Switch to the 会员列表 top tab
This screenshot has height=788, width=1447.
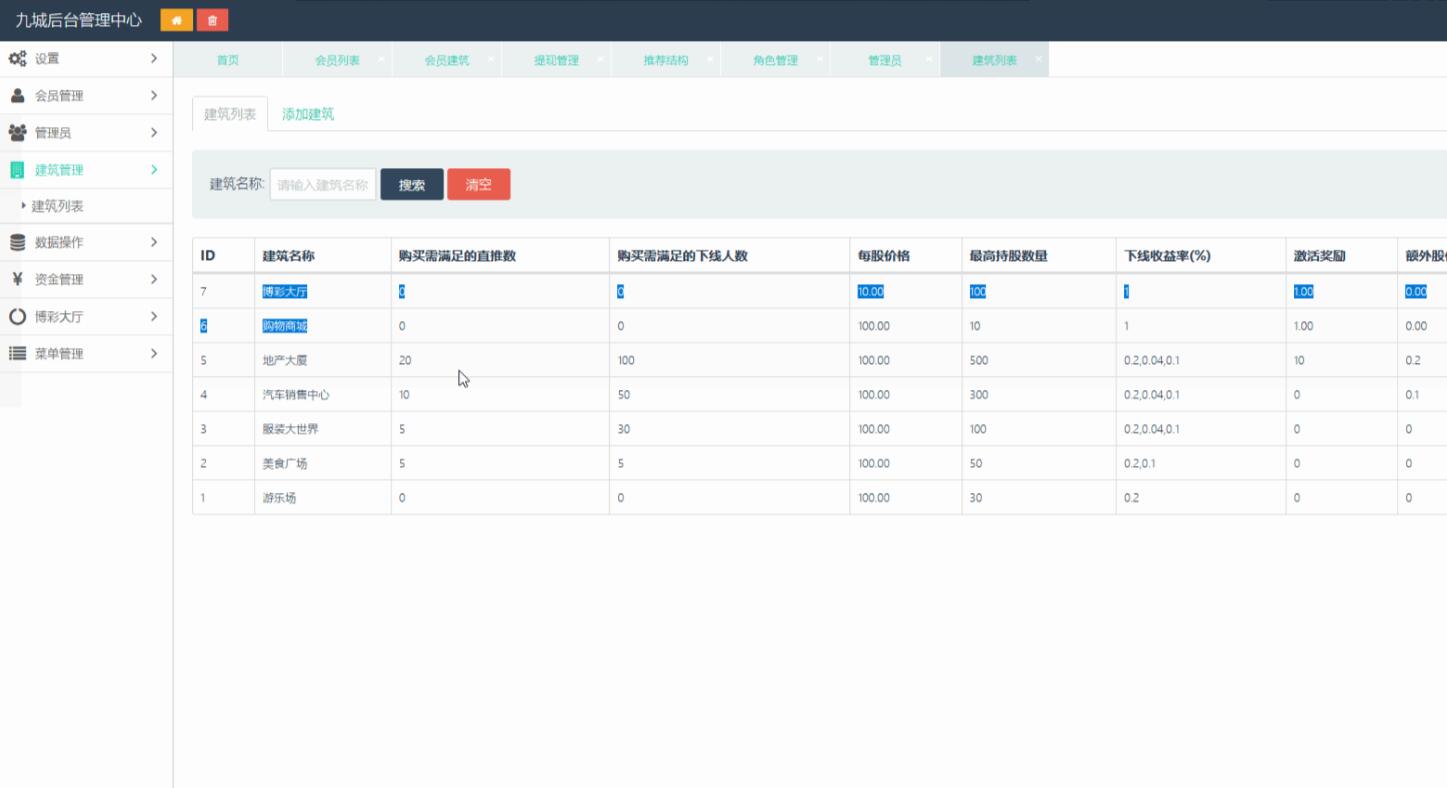(337, 60)
